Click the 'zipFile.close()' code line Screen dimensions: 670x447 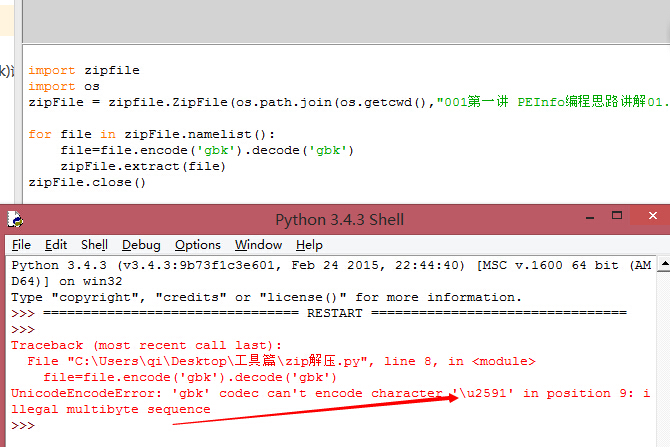(87, 182)
